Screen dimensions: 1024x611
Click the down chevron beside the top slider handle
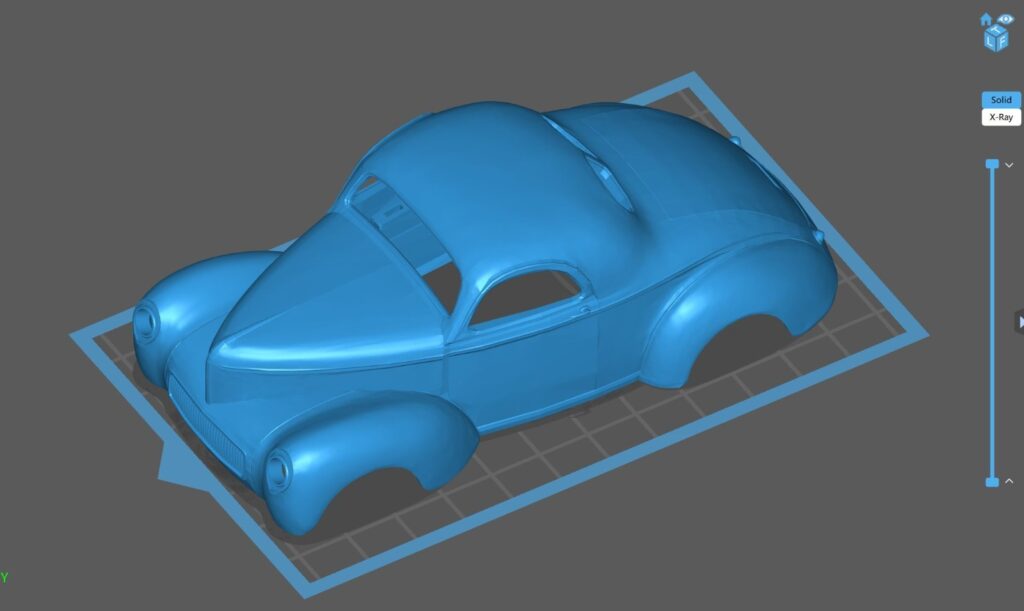pyautogui.click(x=1009, y=165)
